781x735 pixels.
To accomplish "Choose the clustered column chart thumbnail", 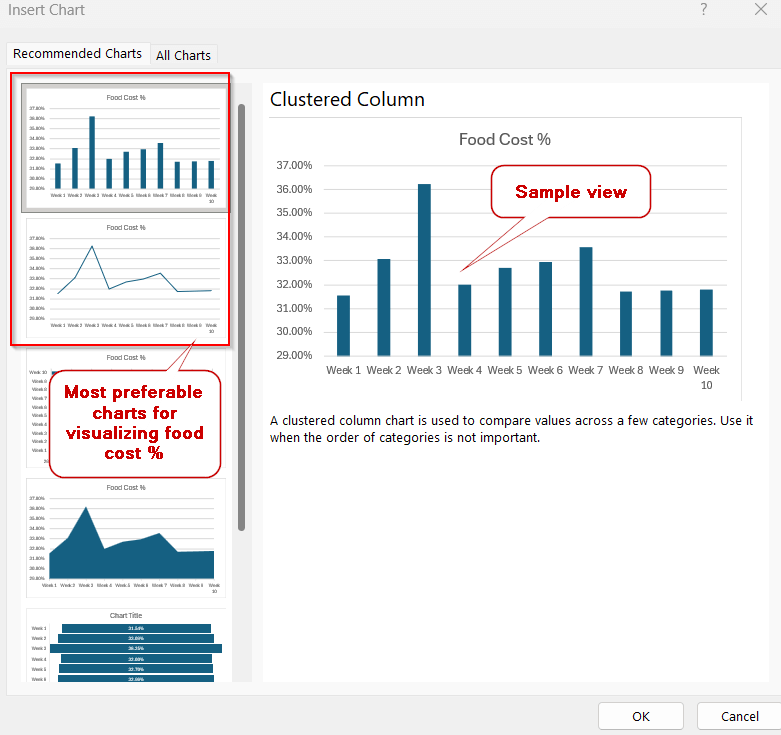I will coord(126,147).
